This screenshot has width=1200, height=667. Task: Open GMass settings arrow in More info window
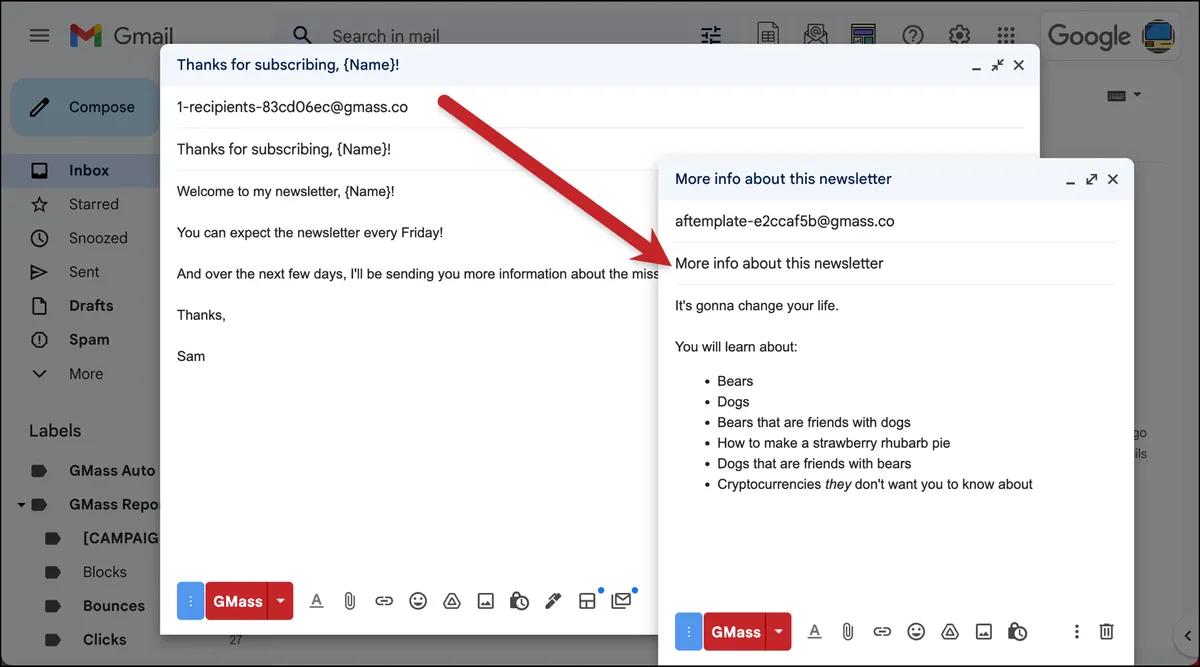[x=779, y=632]
